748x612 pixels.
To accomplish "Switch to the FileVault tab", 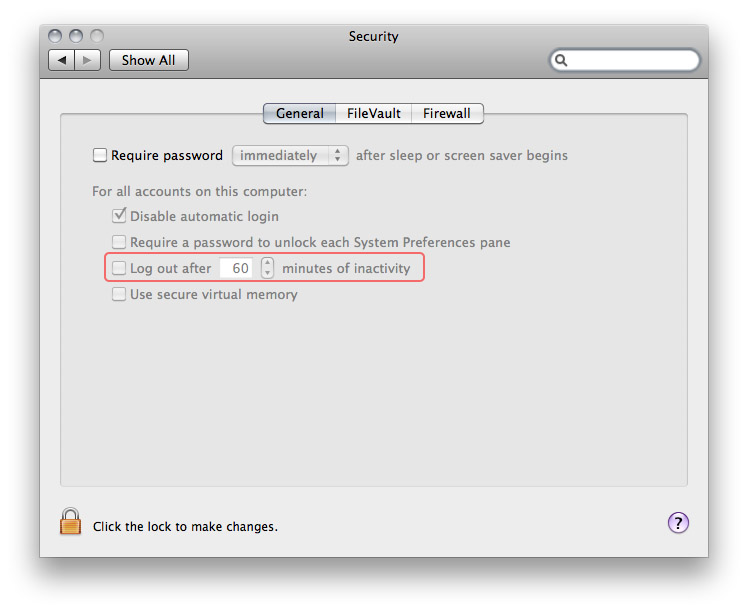I will point(374,114).
